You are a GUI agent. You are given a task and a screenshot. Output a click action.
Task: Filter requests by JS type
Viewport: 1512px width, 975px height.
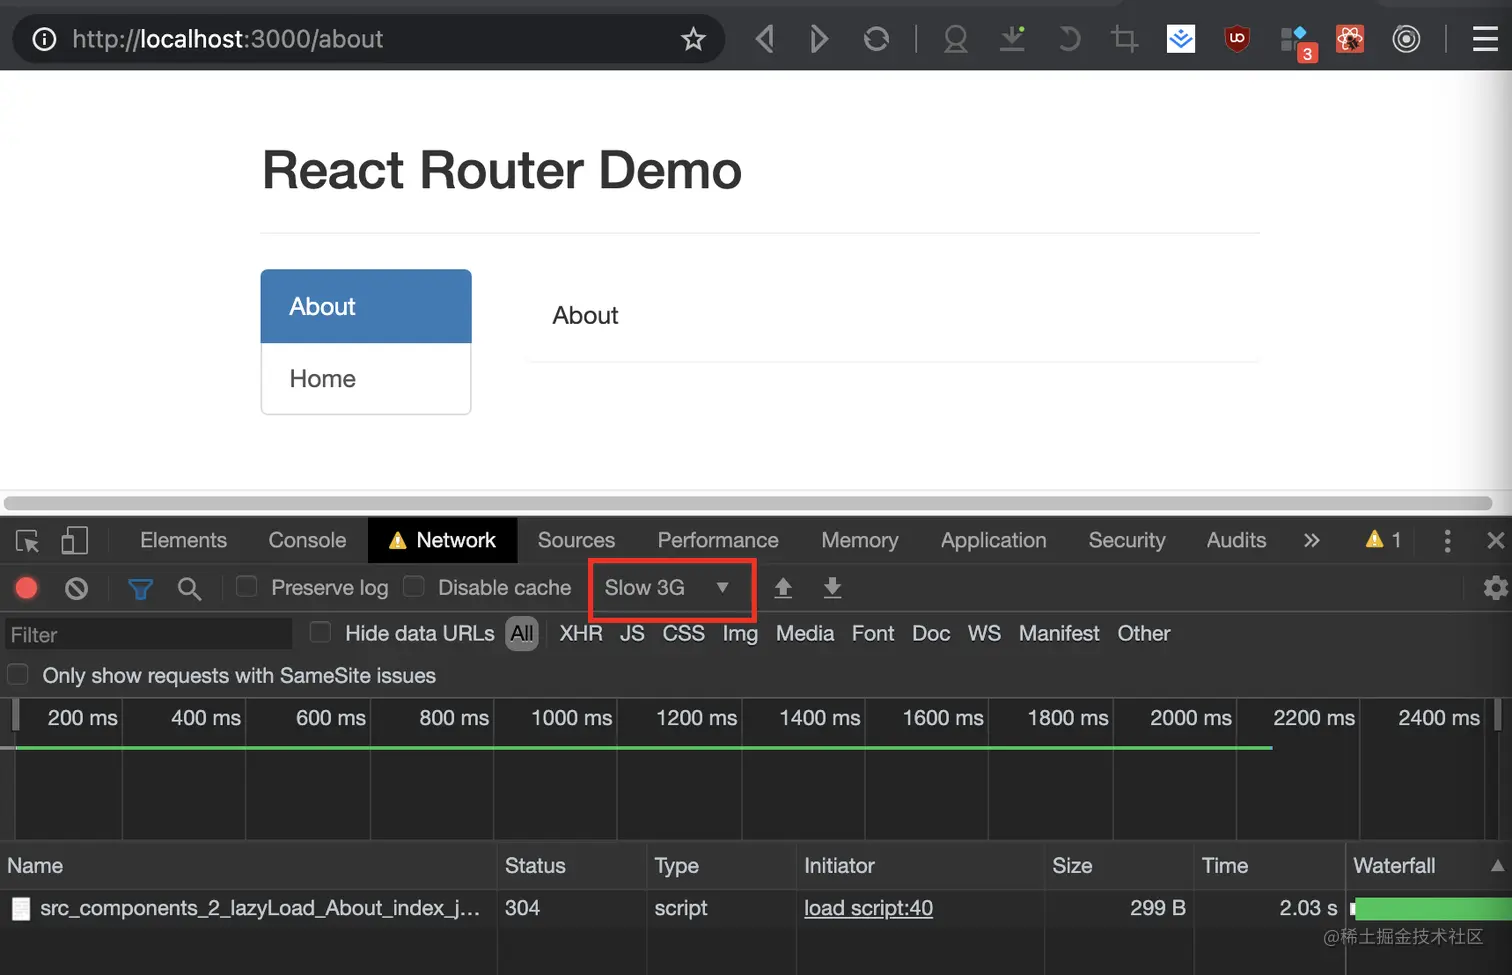coord(632,633)
